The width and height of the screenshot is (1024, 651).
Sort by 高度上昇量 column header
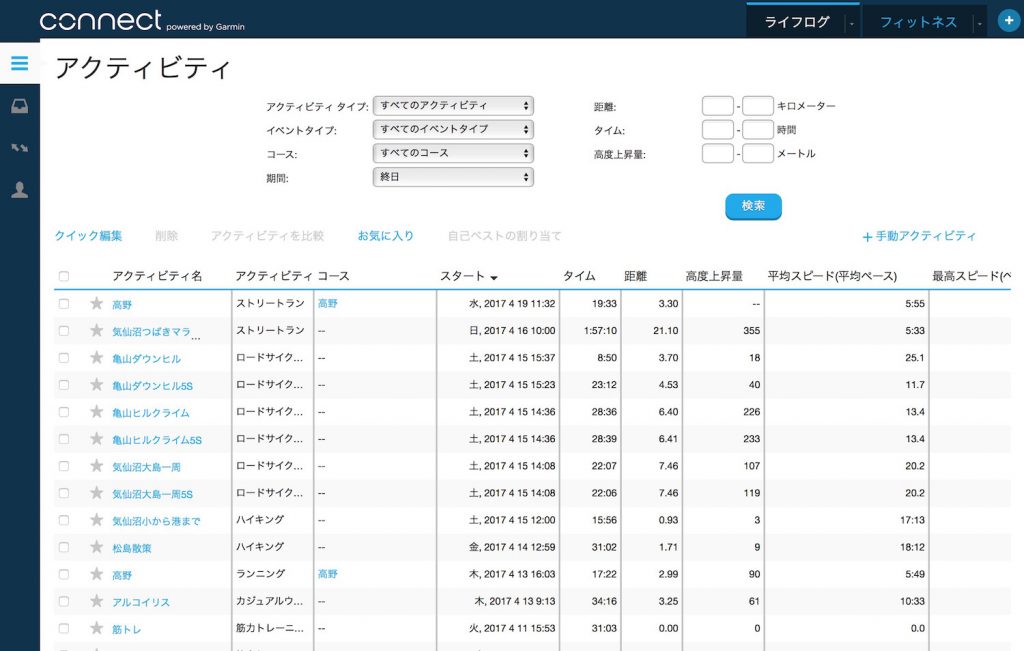click(714, 276)
